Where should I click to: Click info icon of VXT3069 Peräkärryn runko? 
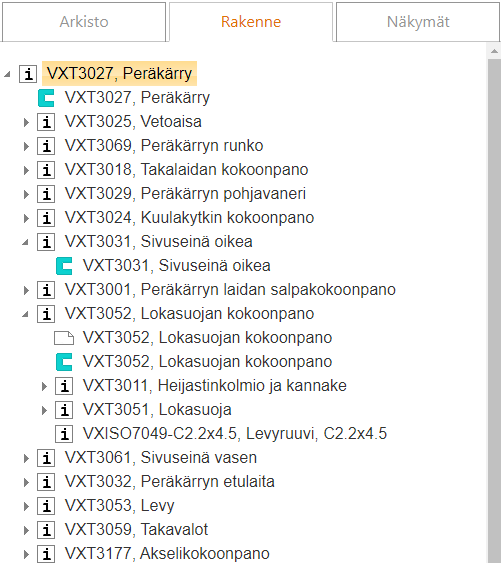pyautogui.click(x=46, y=146)
